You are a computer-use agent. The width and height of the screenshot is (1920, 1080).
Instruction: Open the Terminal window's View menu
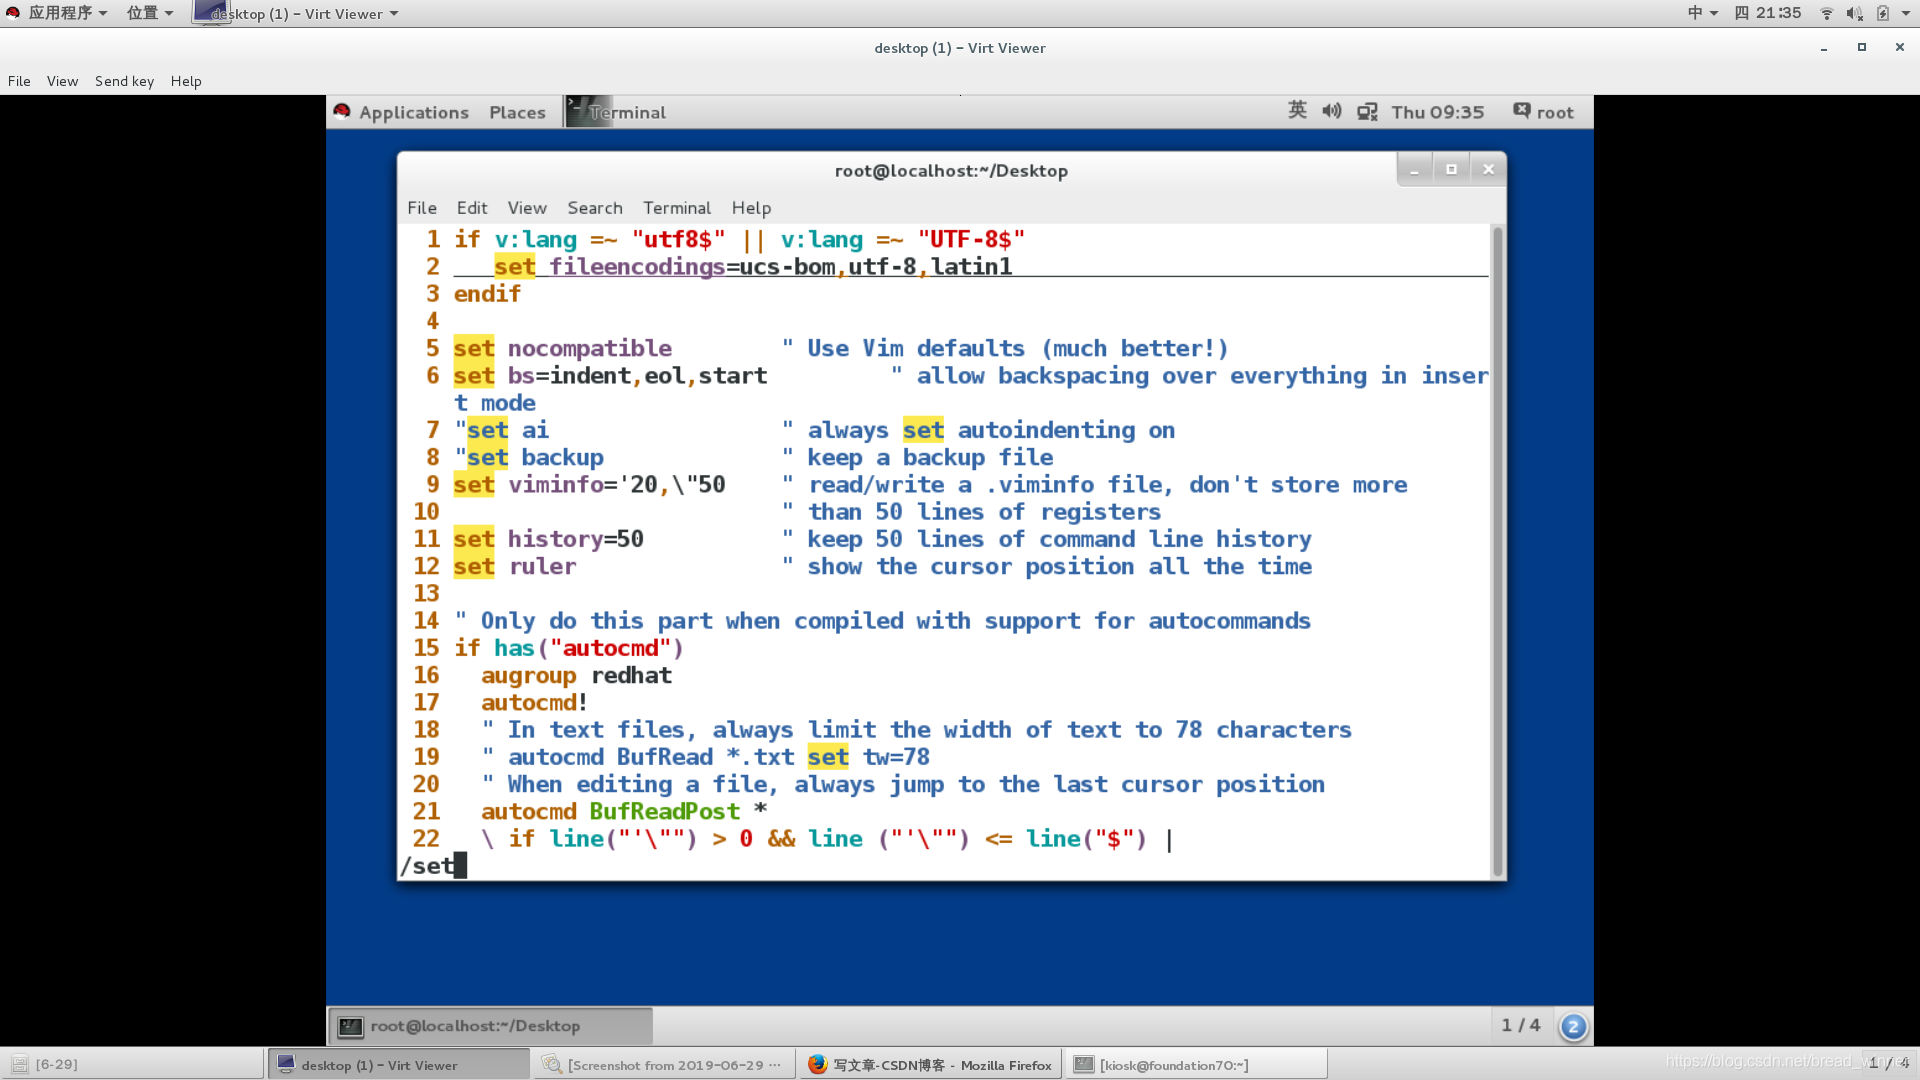coord(526,208)
